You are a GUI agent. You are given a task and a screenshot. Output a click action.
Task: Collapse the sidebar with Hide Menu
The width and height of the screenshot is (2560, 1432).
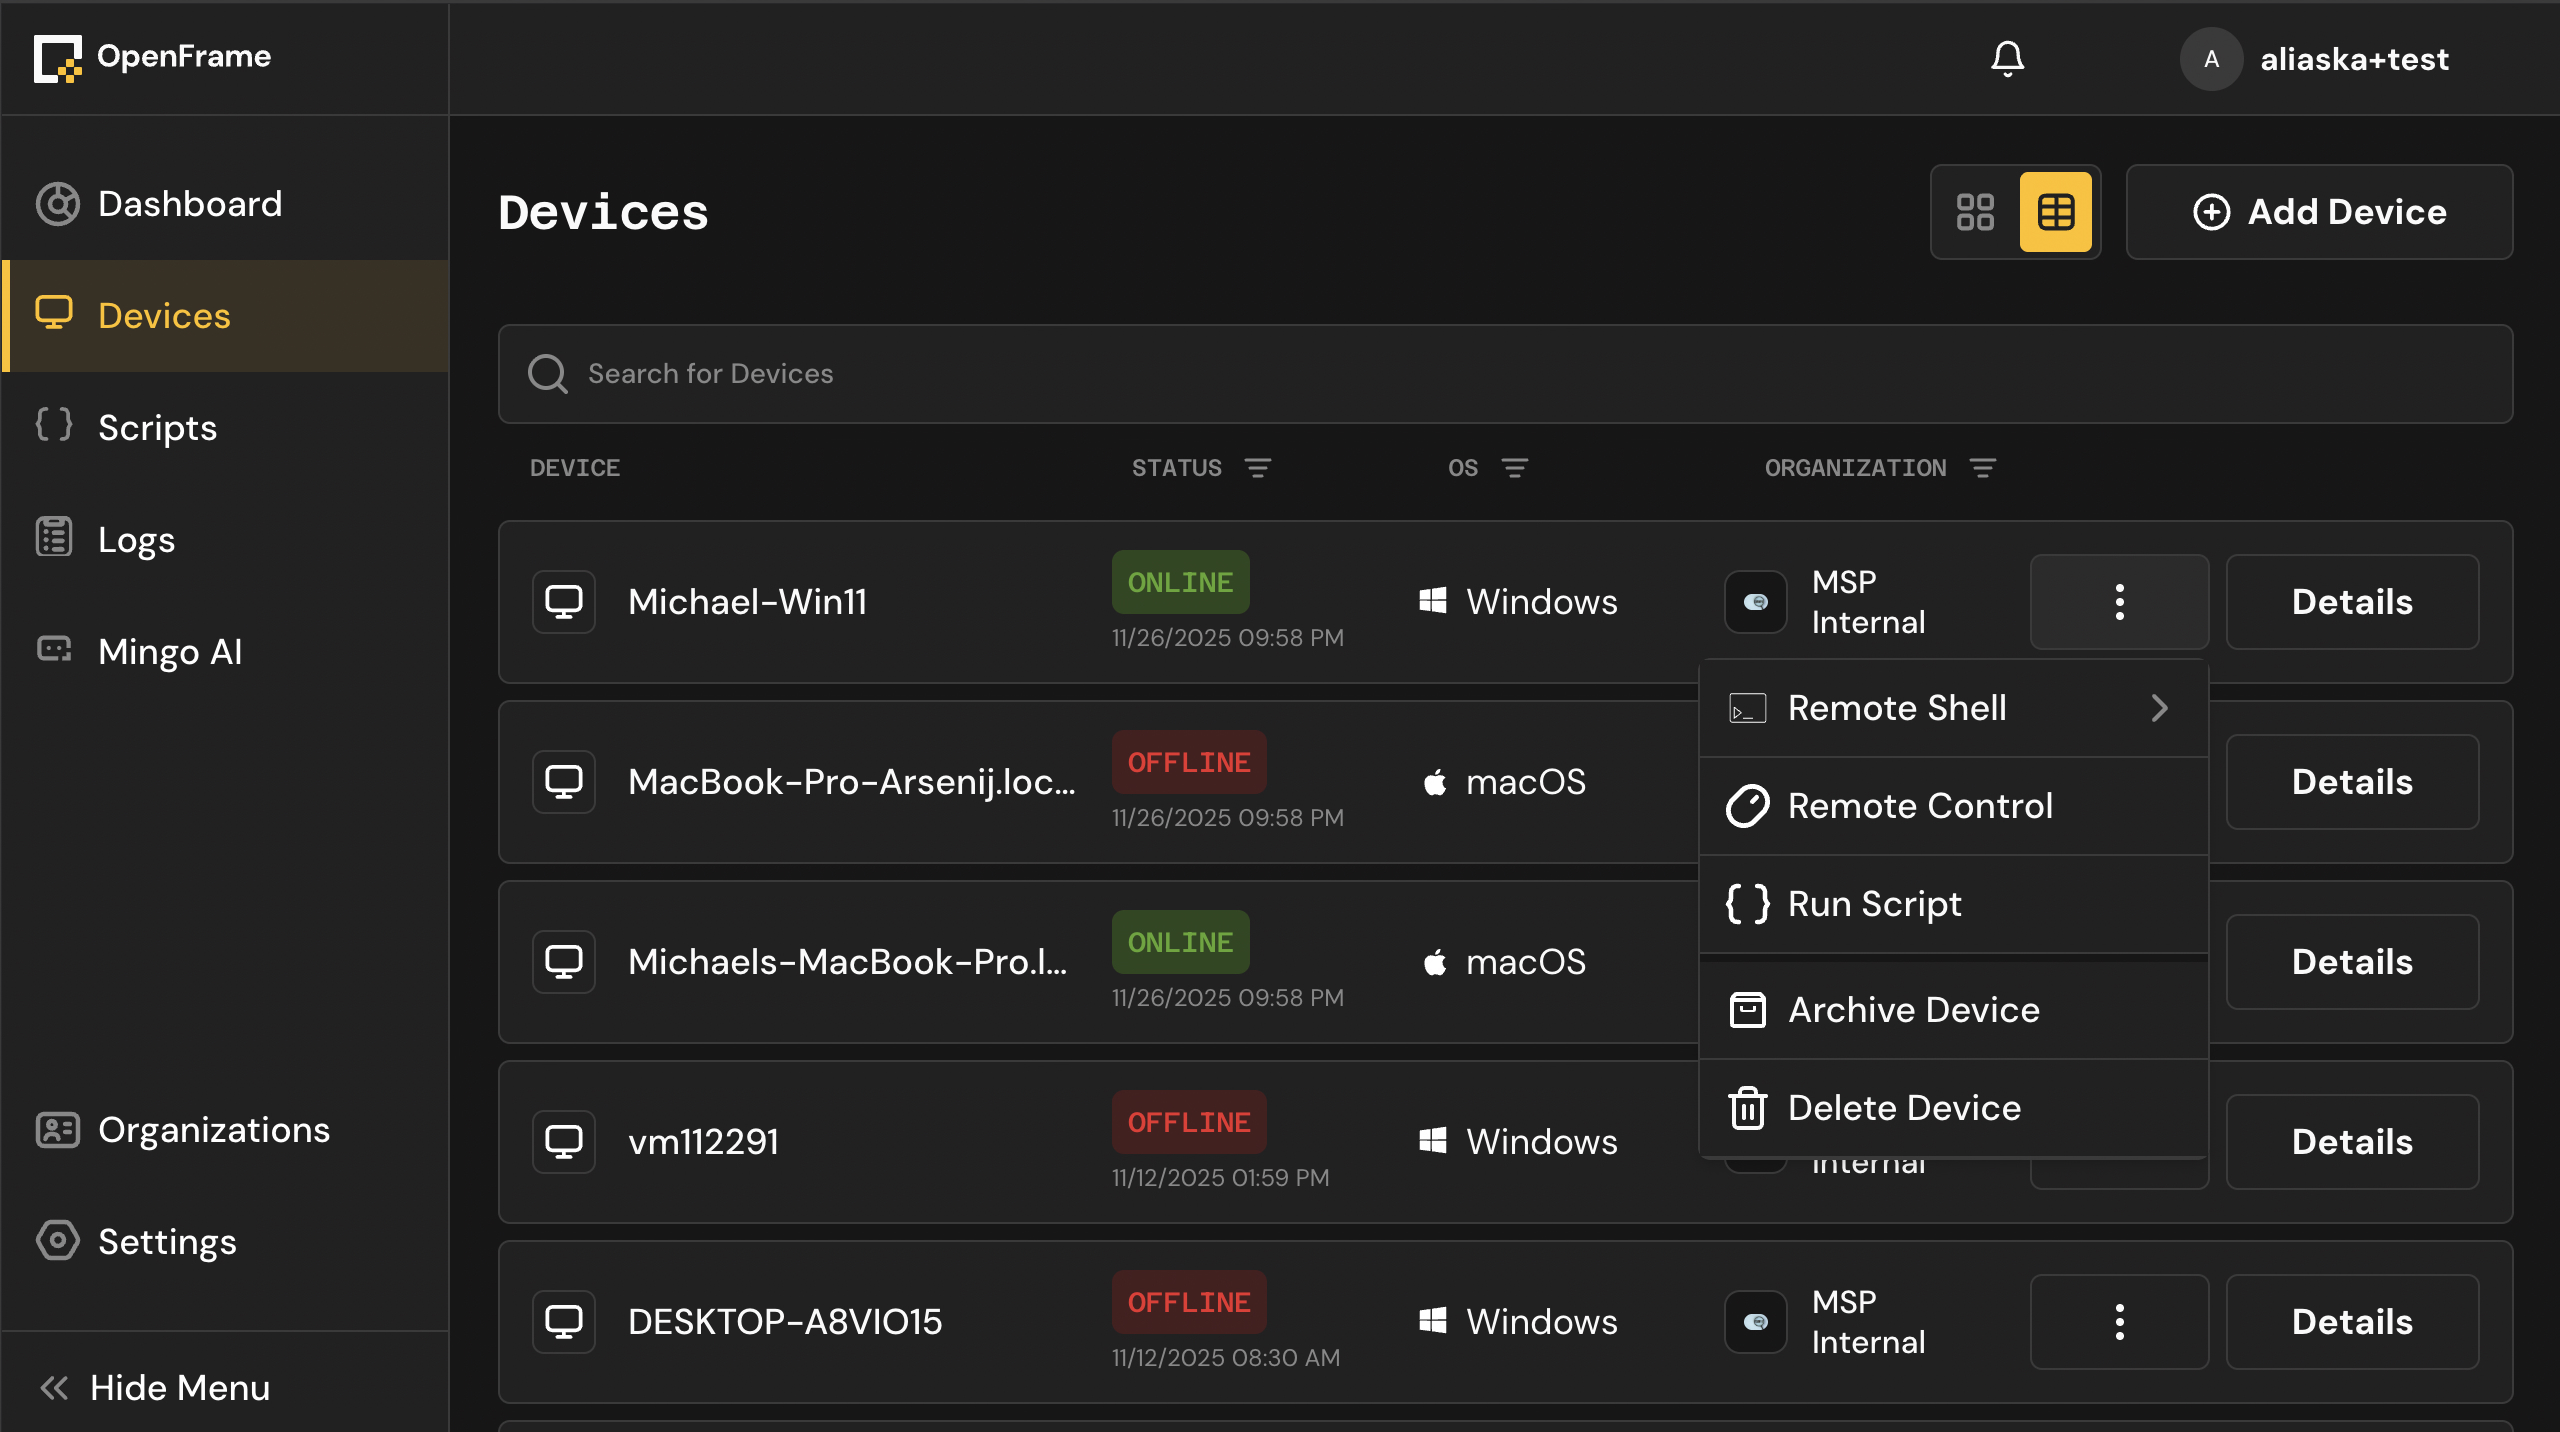tap(155, 1388)
